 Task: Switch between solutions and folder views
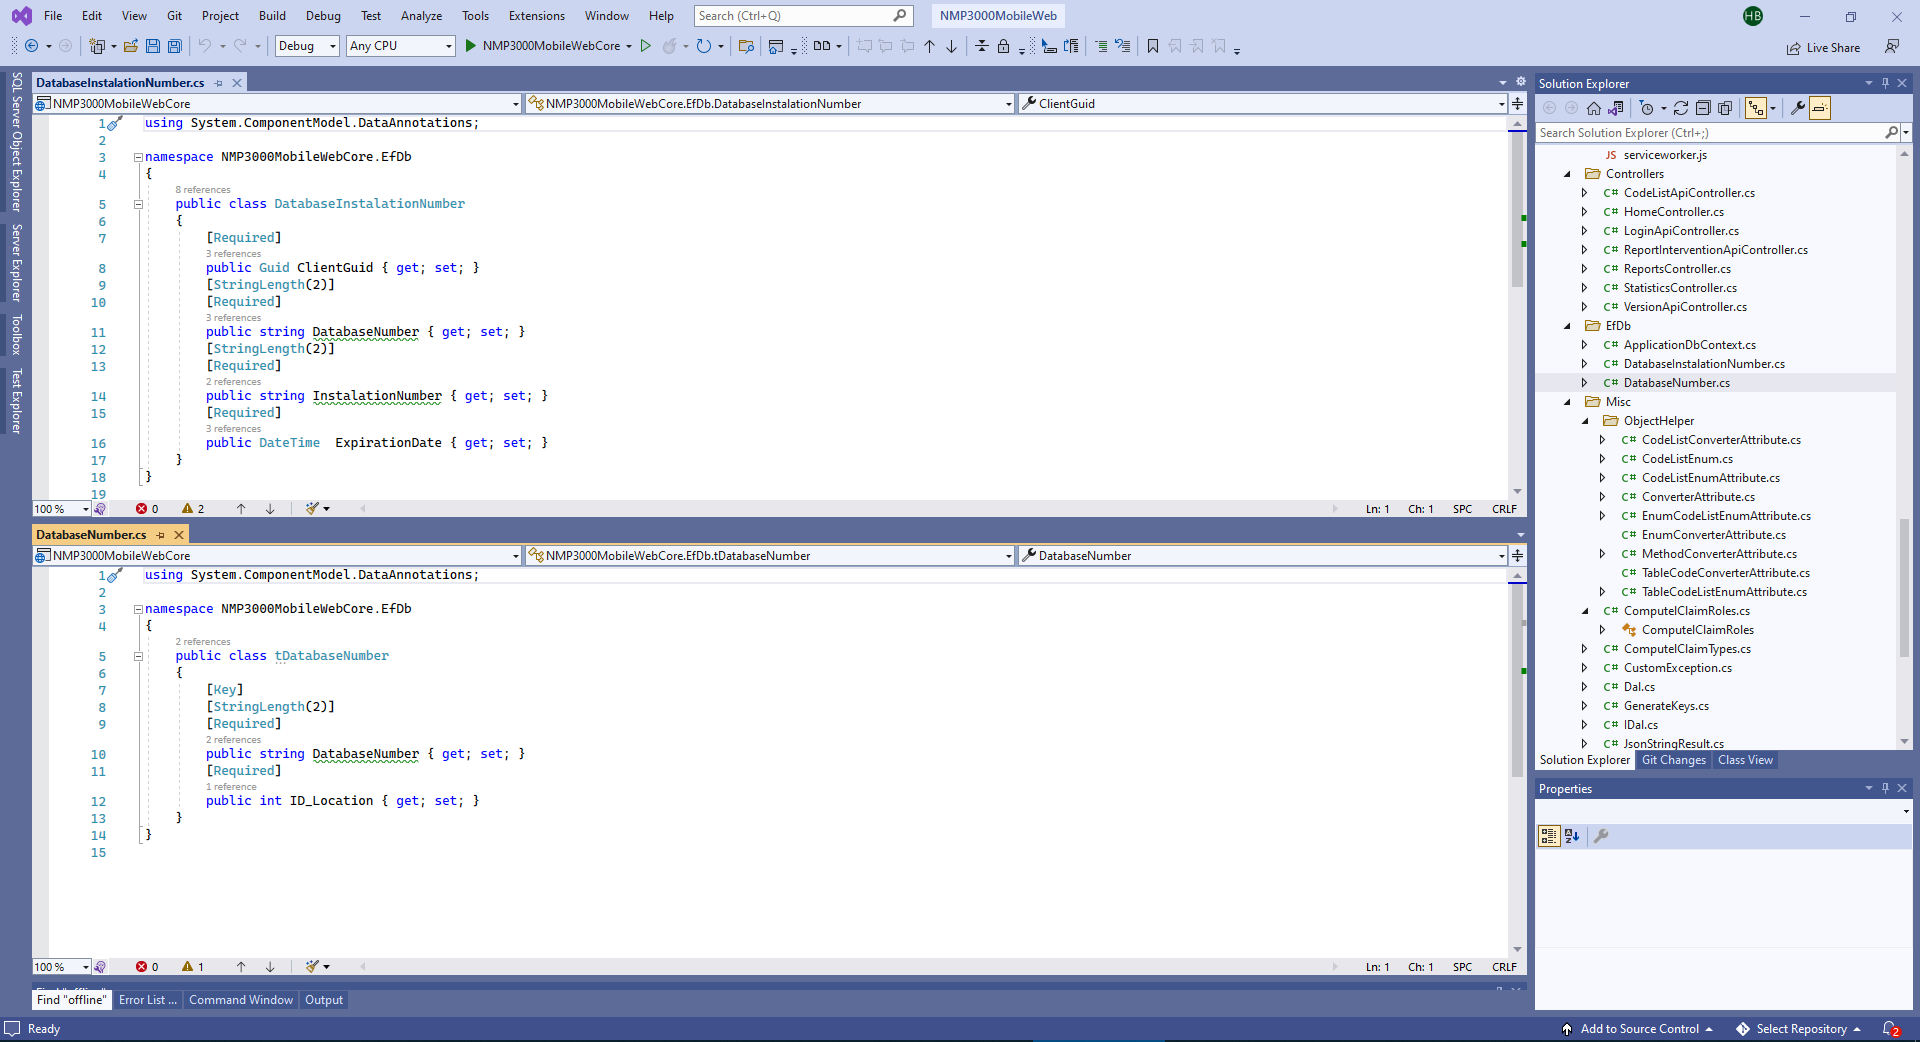[x=1616, y=108]
